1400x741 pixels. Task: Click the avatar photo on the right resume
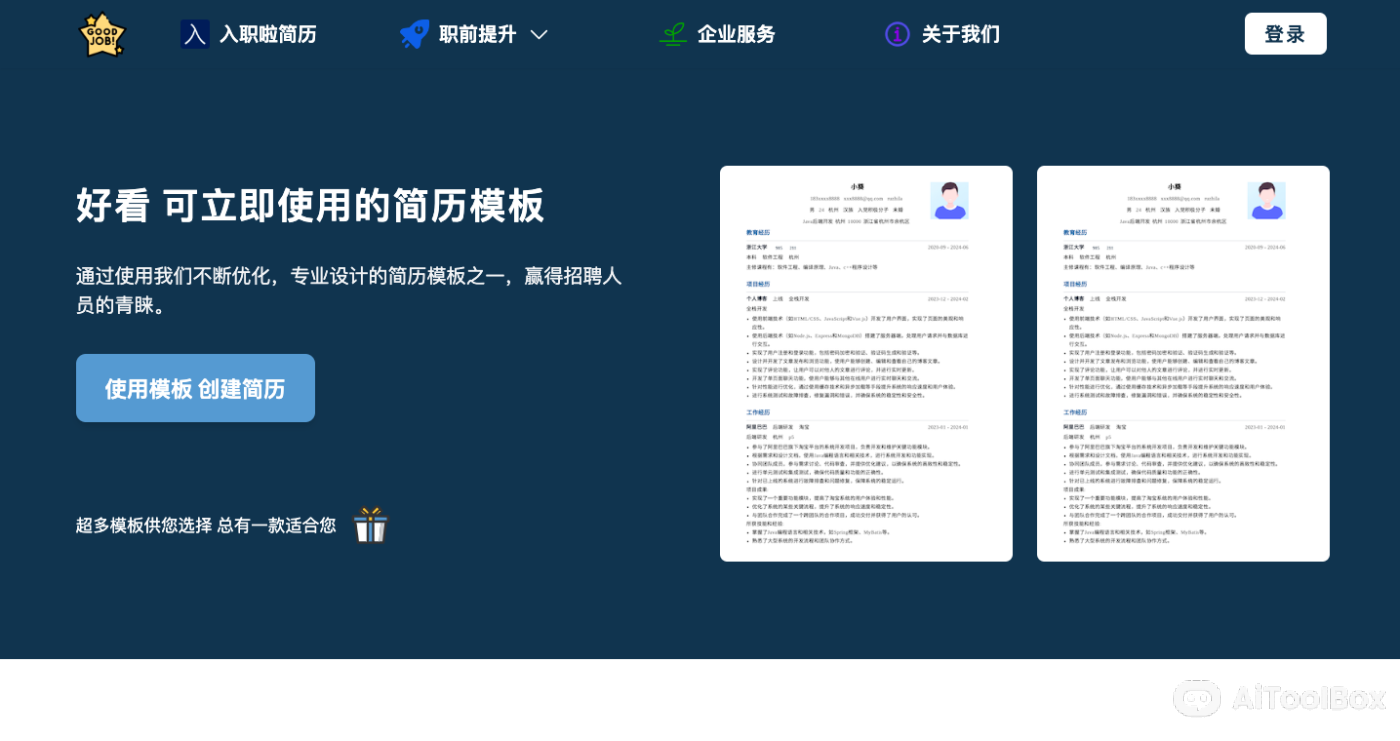(x=1267, y=200)
